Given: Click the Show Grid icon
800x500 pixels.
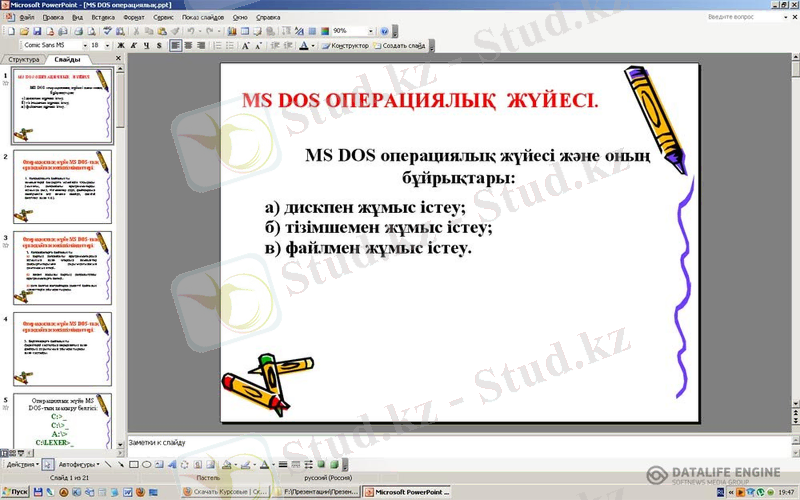Looking at the screenshot, I should click(312, 31).
